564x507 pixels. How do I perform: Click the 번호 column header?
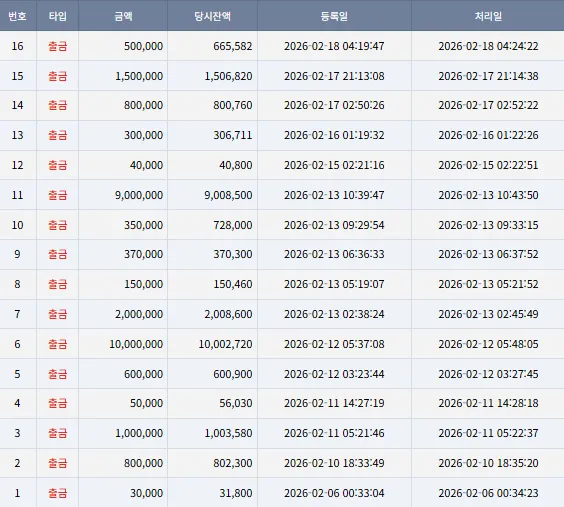pos(17,16)
